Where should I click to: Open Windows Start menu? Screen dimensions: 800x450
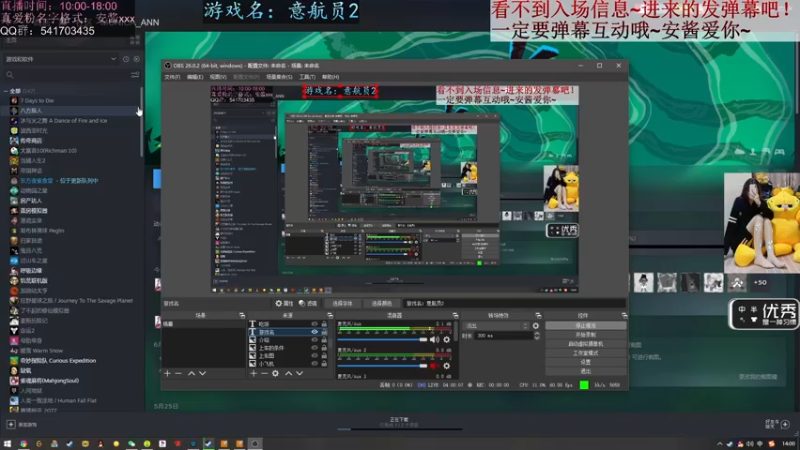point(7,444)
